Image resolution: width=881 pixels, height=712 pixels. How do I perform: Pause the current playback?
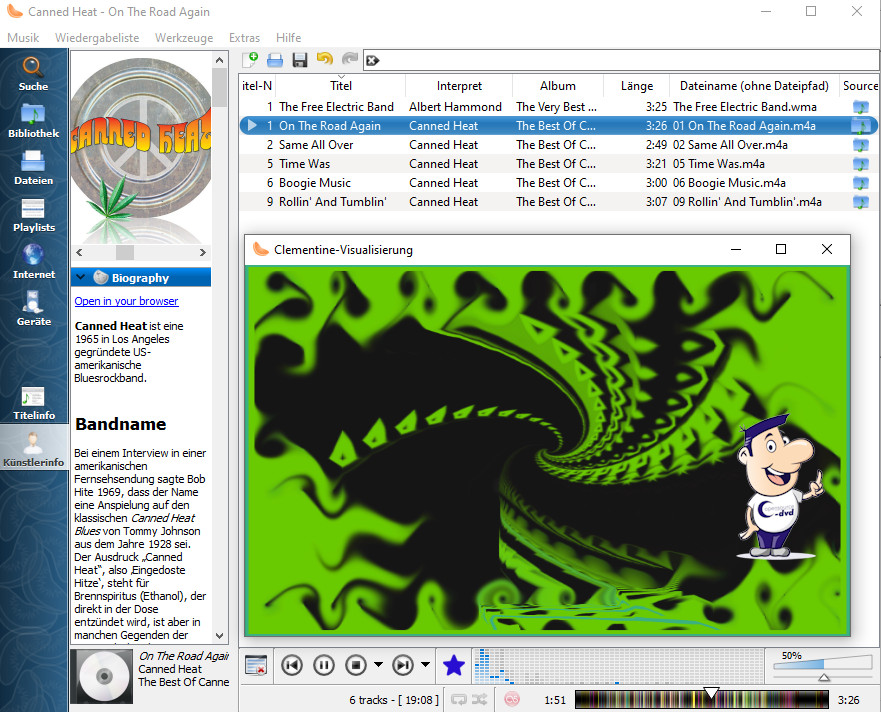(324, 665)
